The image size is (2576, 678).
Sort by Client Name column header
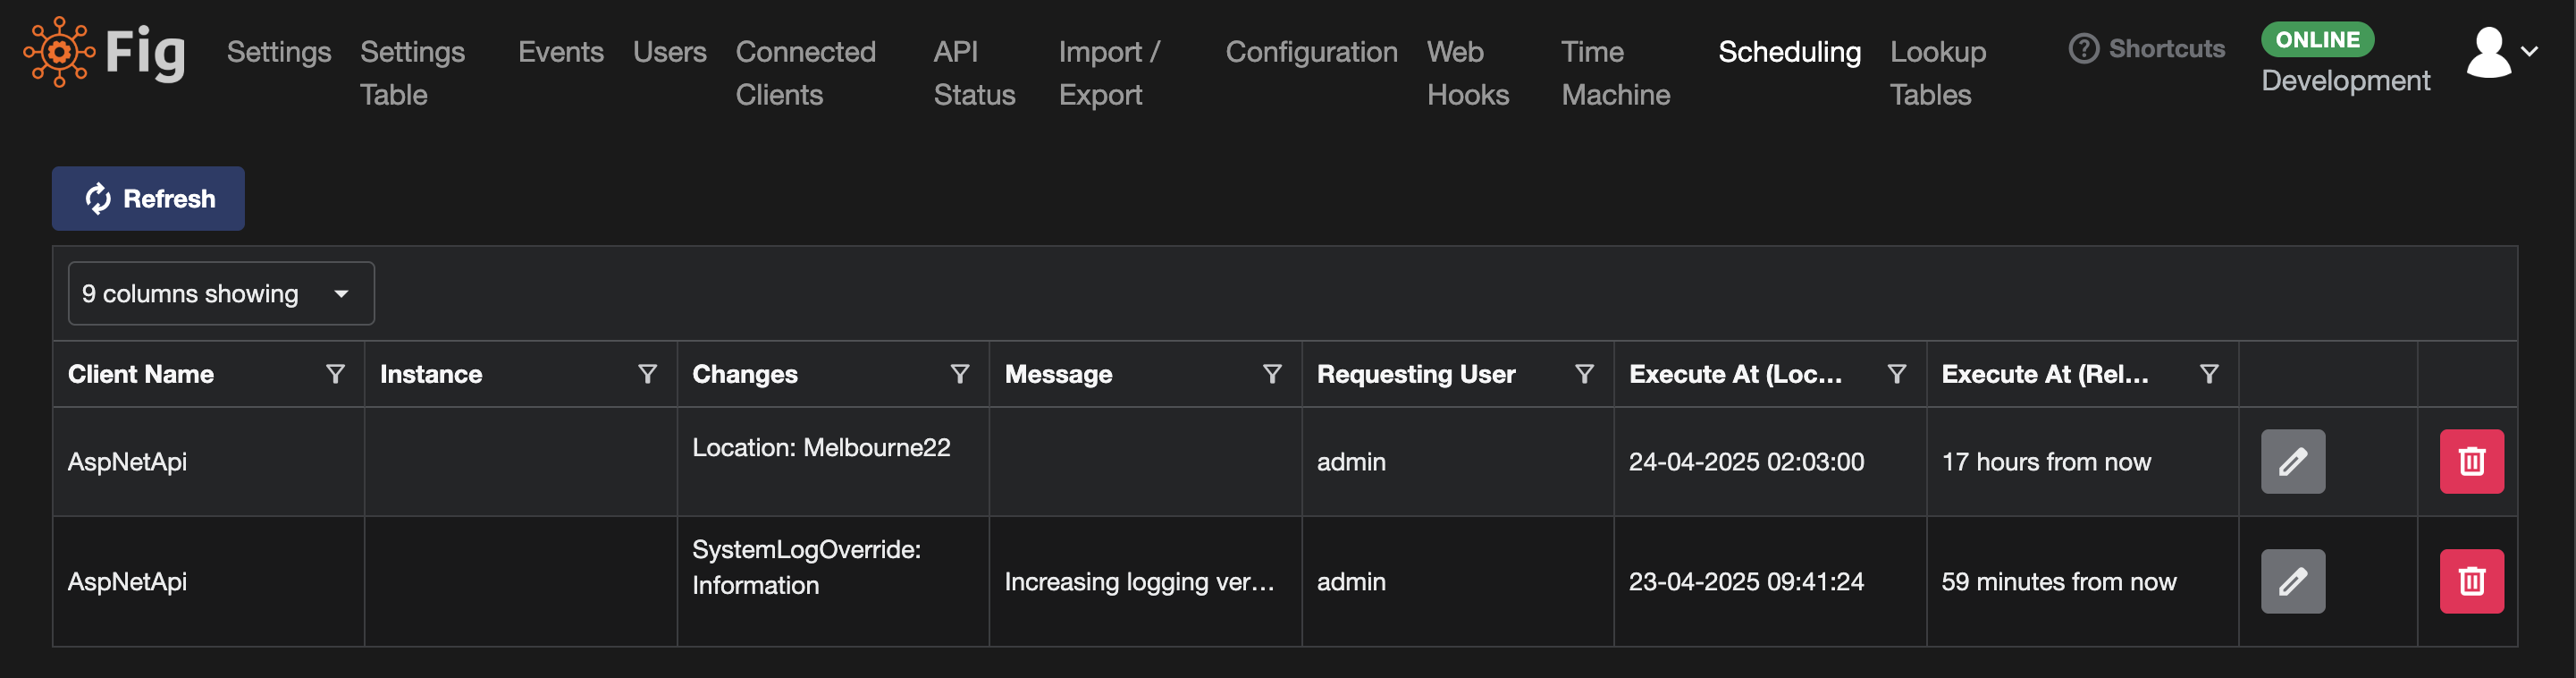coord(141,374)
